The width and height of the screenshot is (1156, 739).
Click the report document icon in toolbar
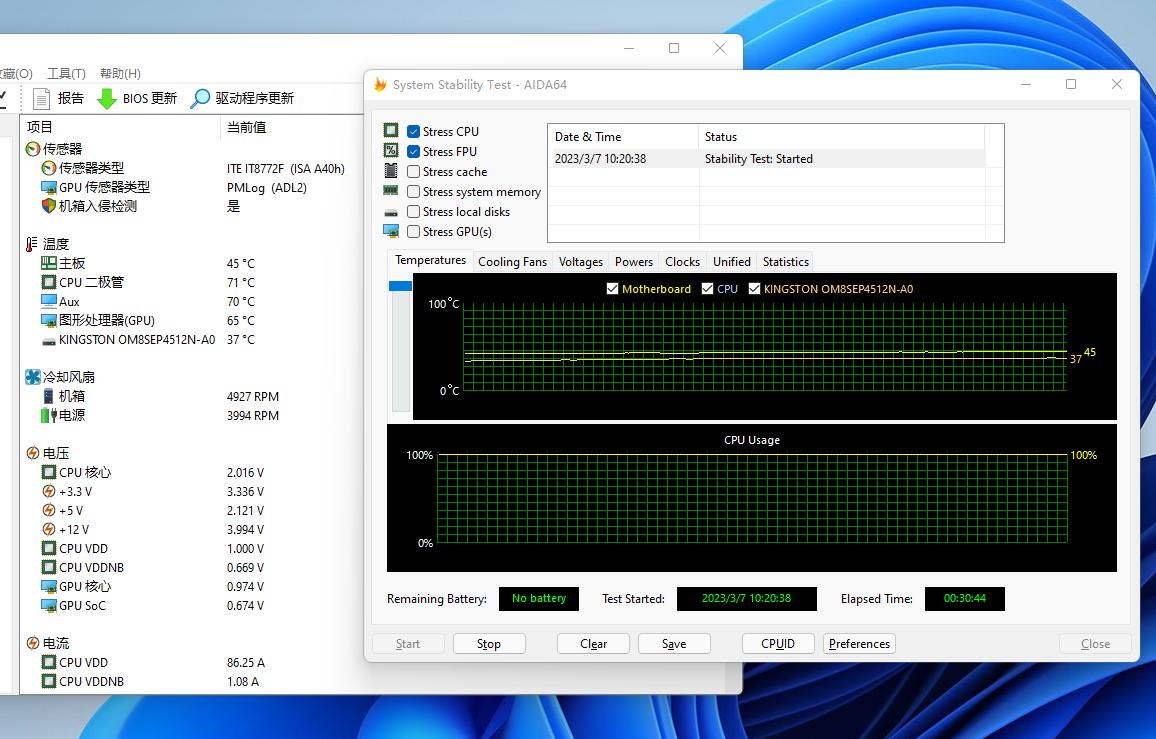click(x=41, y=98)
